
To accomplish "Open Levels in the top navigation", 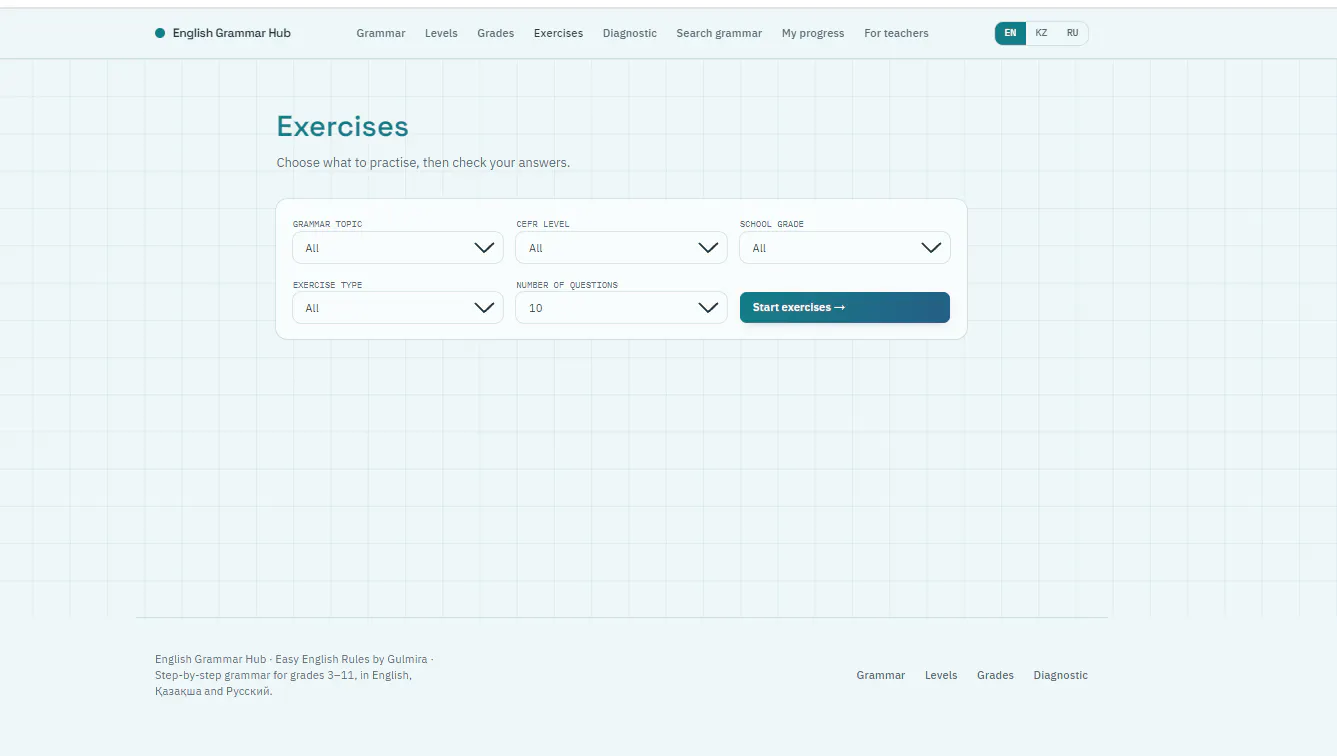I will 441,33.
